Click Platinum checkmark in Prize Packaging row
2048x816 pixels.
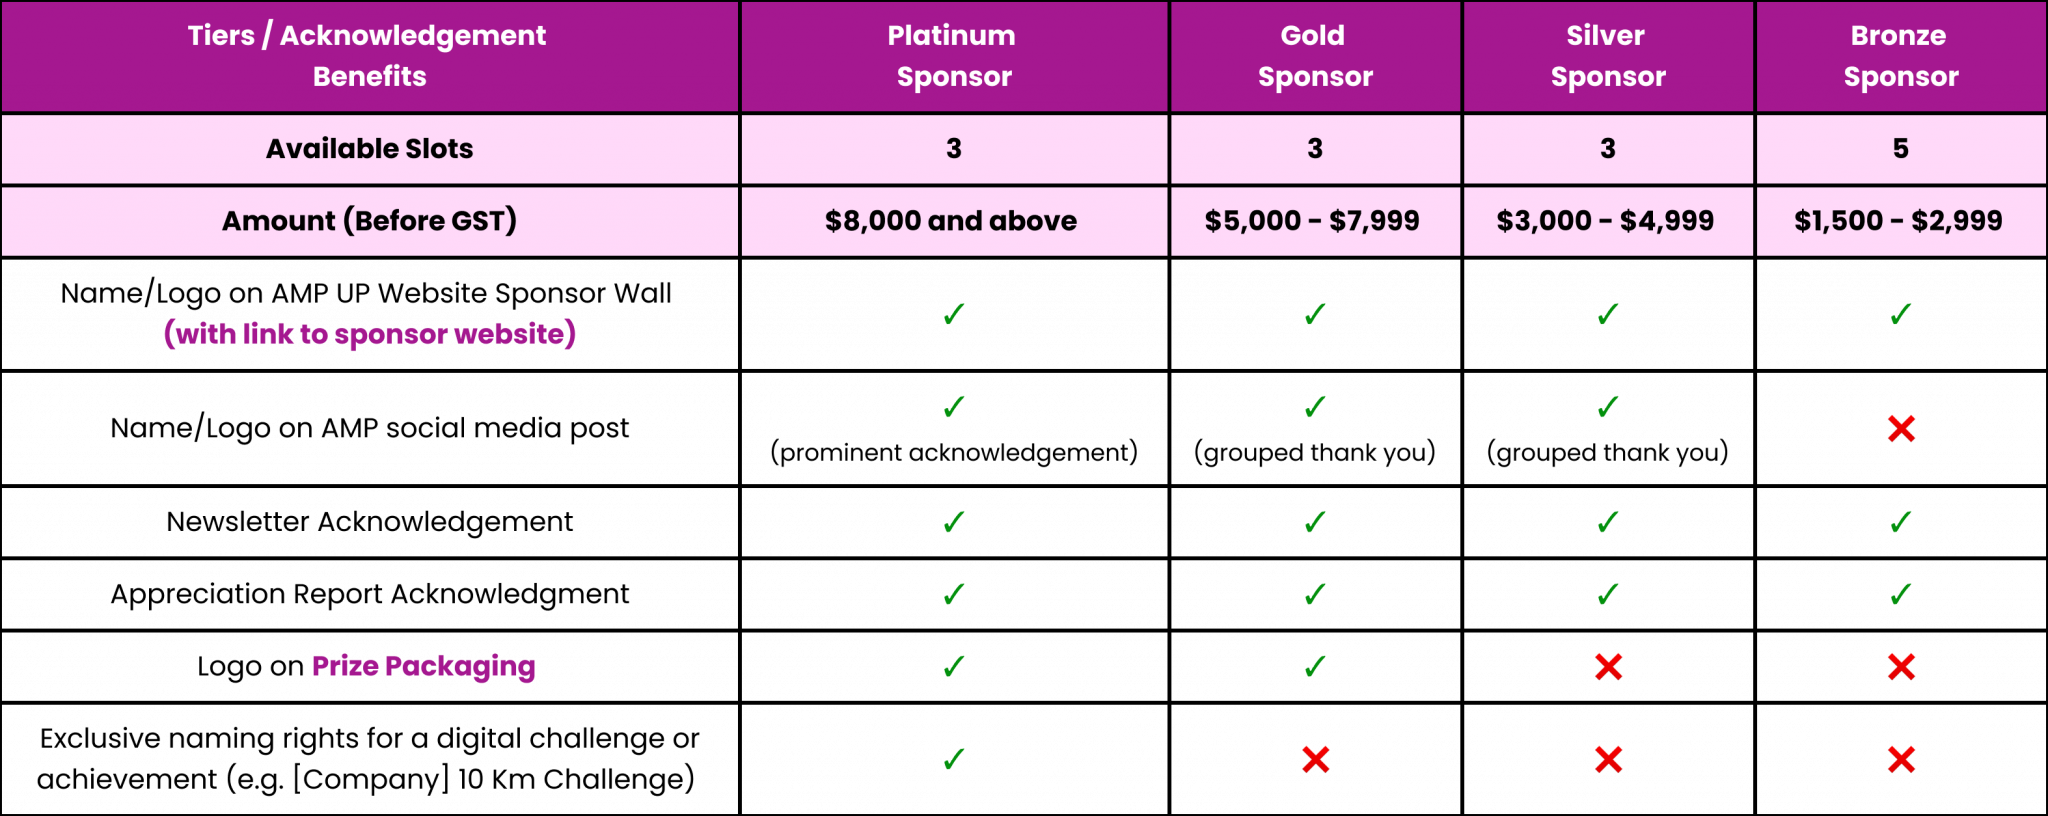click(953, 666)
